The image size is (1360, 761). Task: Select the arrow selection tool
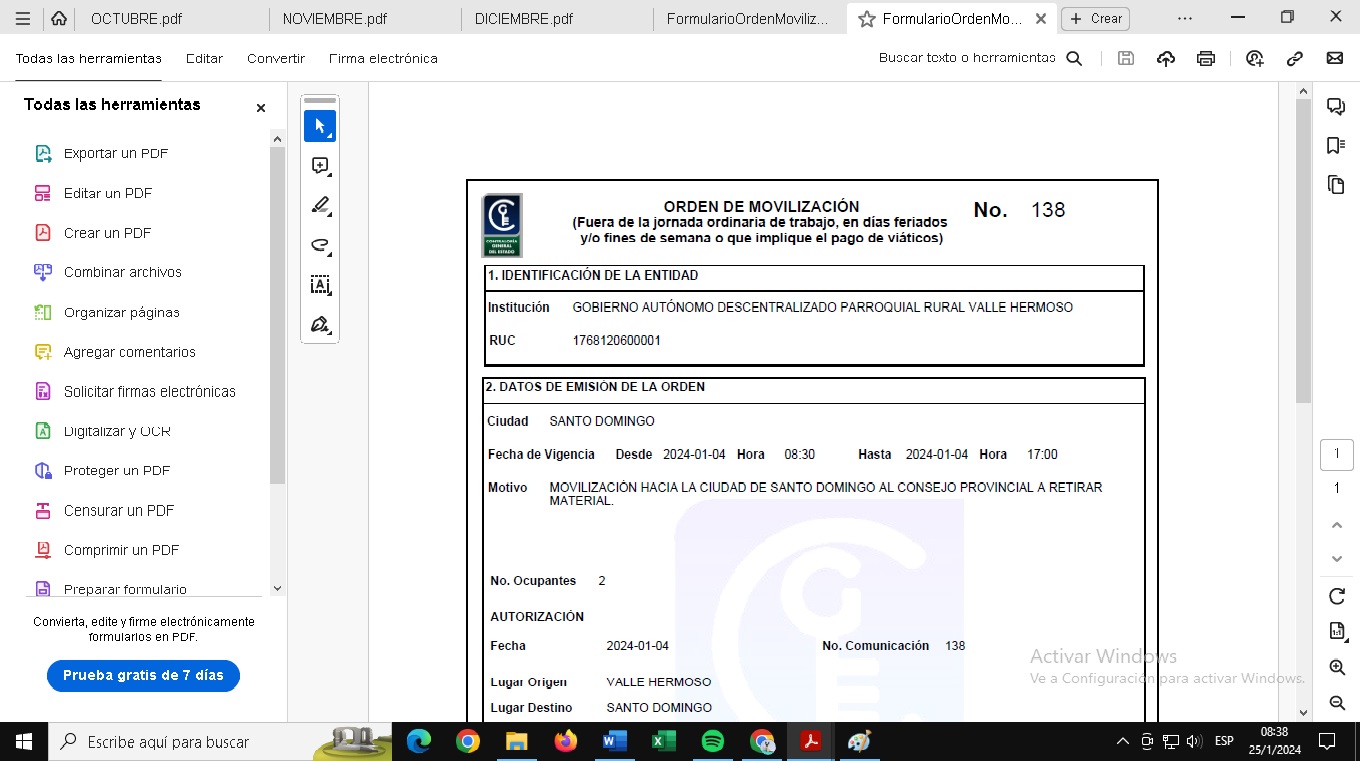tap(320, 126)
